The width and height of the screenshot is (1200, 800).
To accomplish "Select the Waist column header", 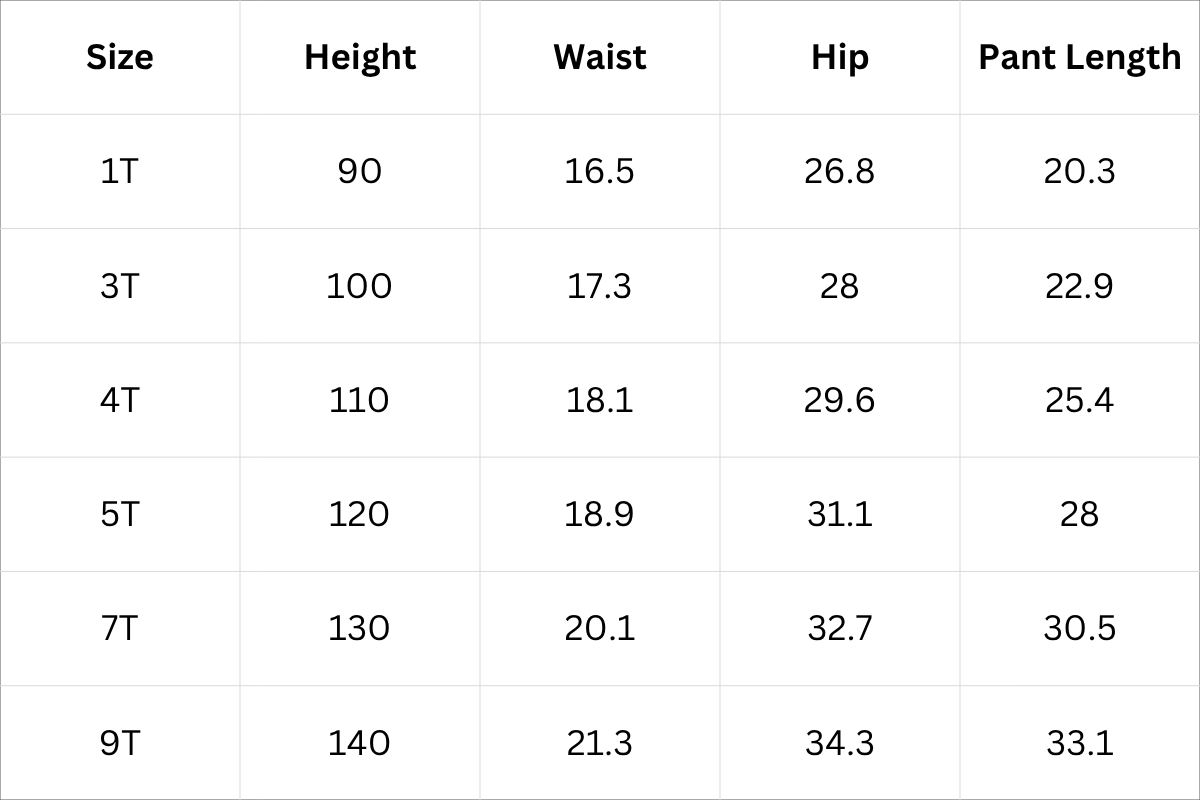I will (x=599, y=57).
